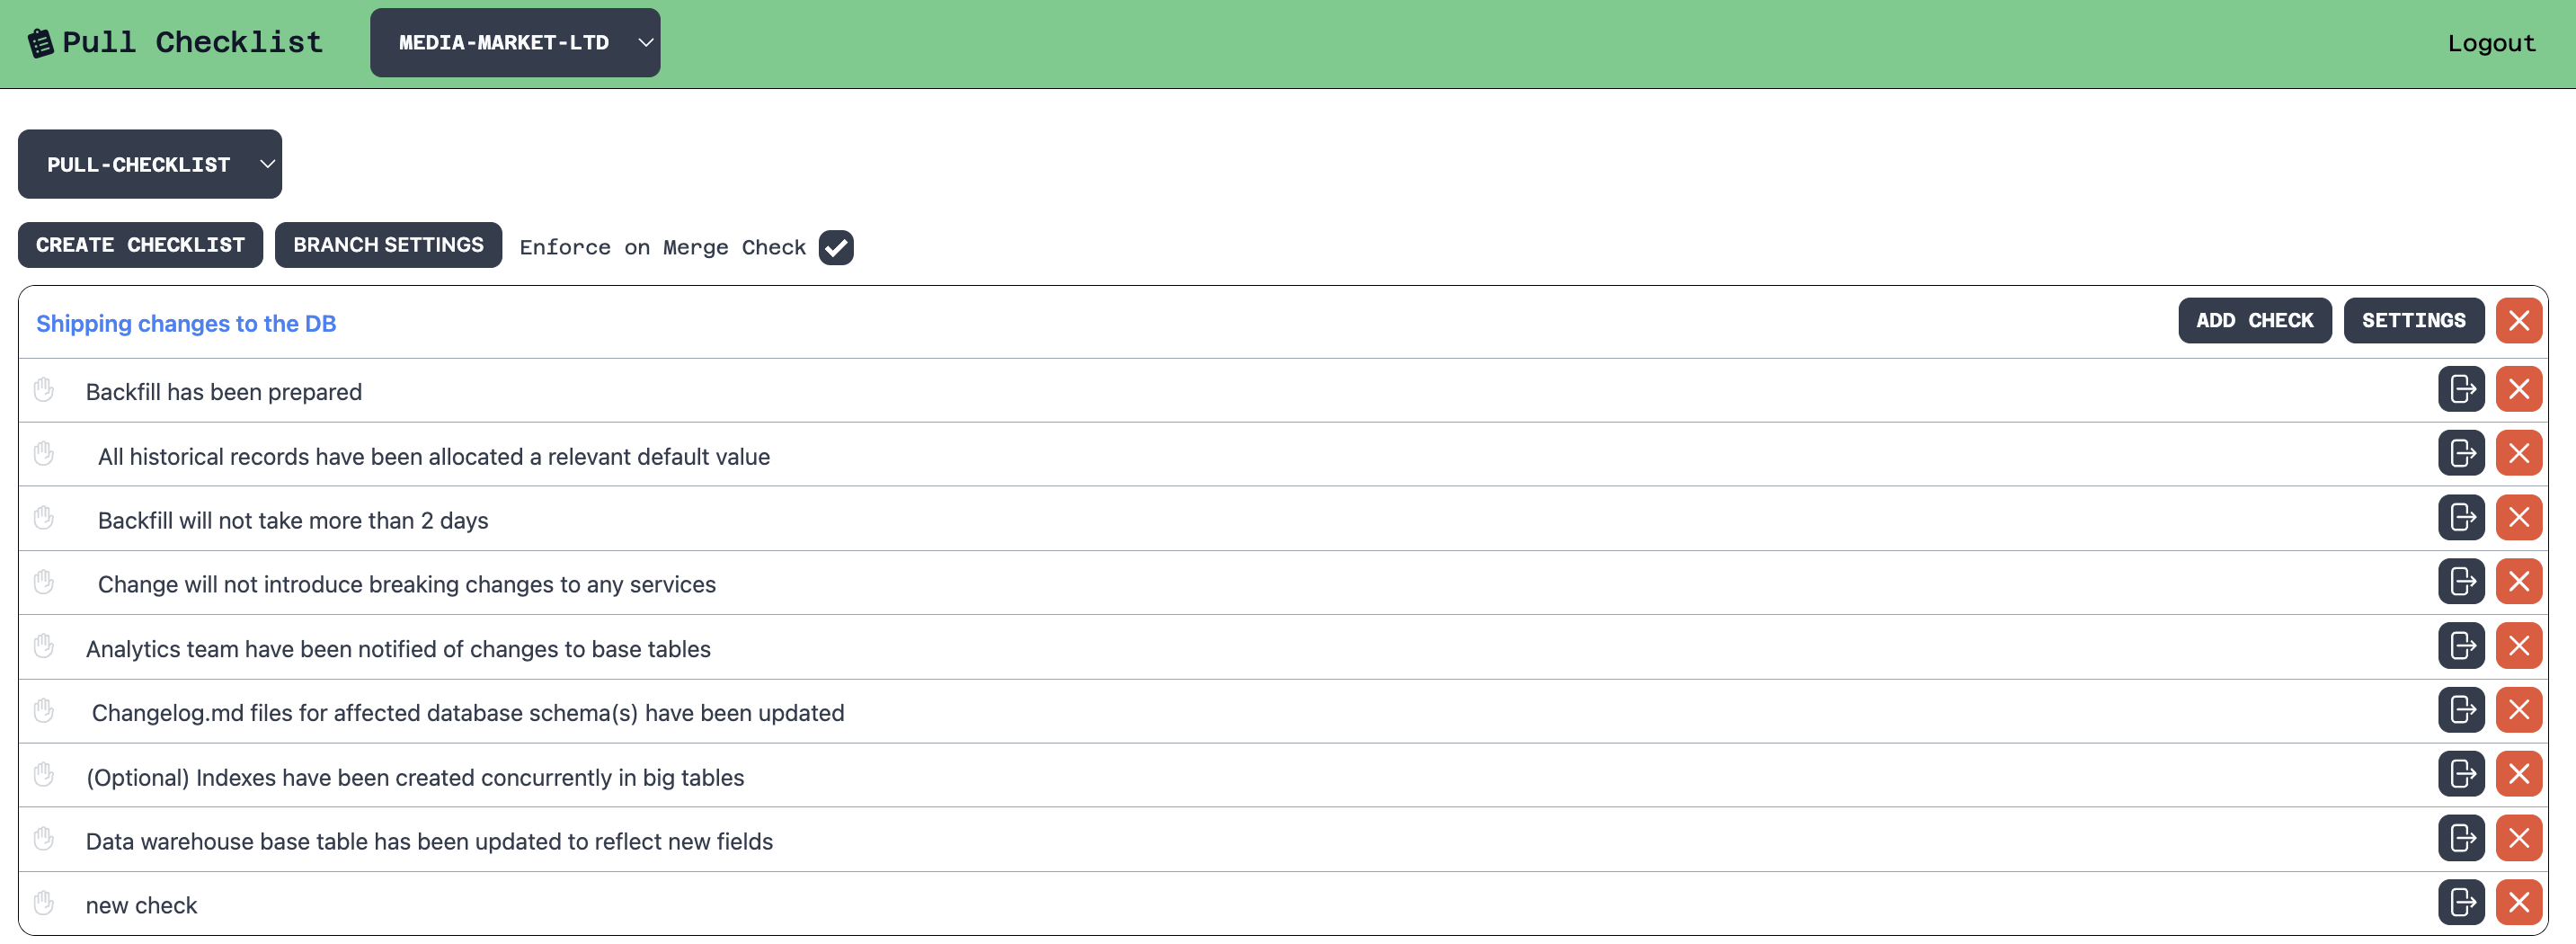Toggle Enforce on Merge Check checkbox

pyautogui.click(x=836, y=247)
